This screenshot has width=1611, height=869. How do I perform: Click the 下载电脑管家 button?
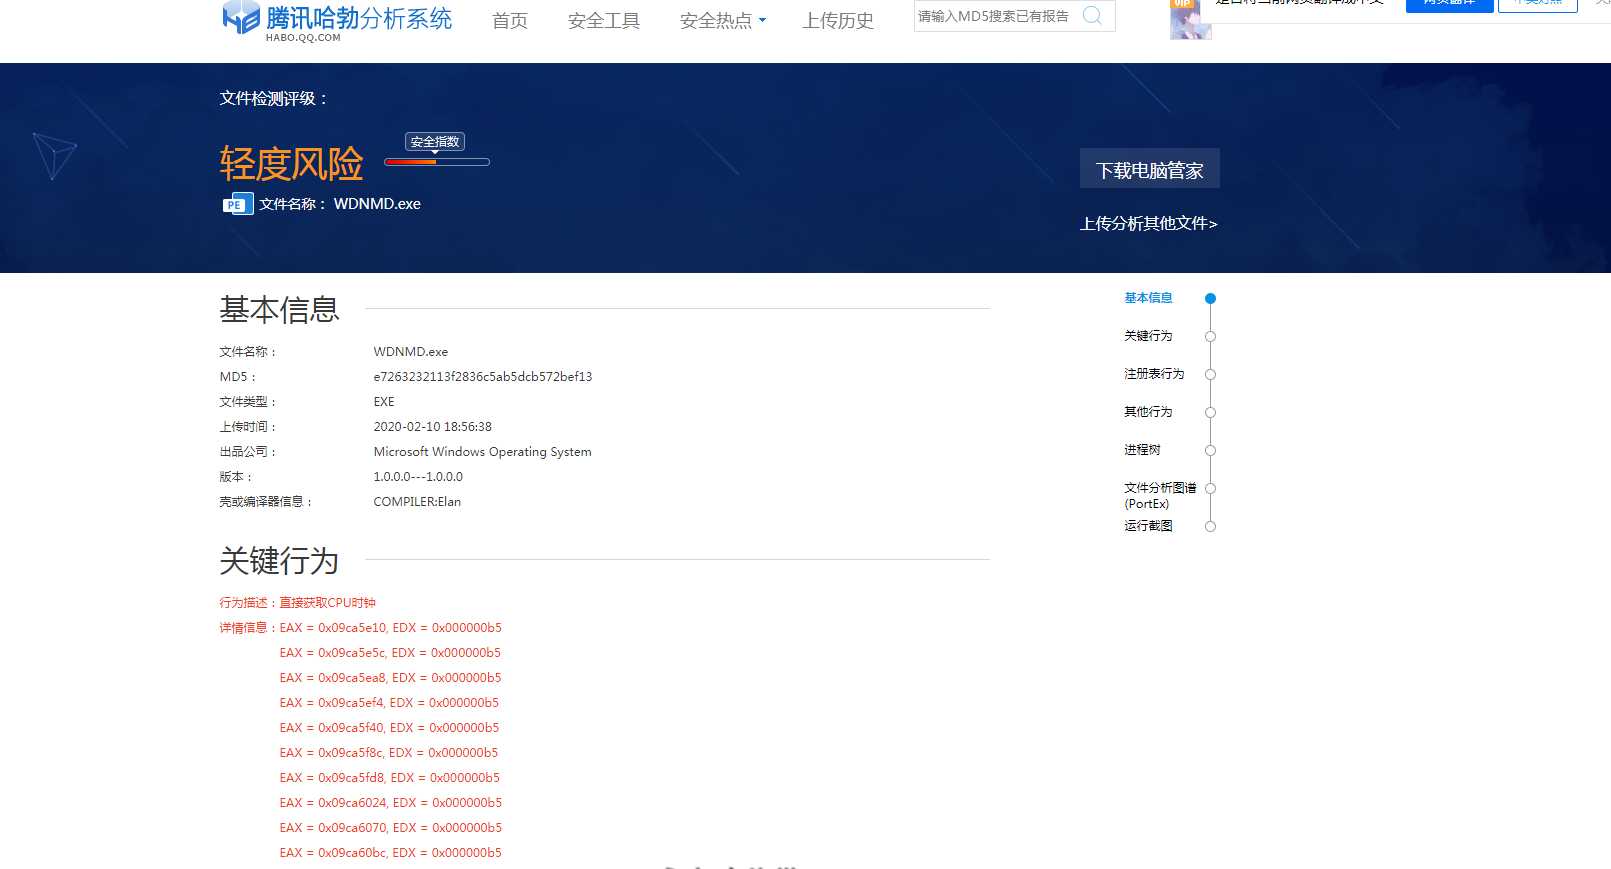coord(1150,169)
